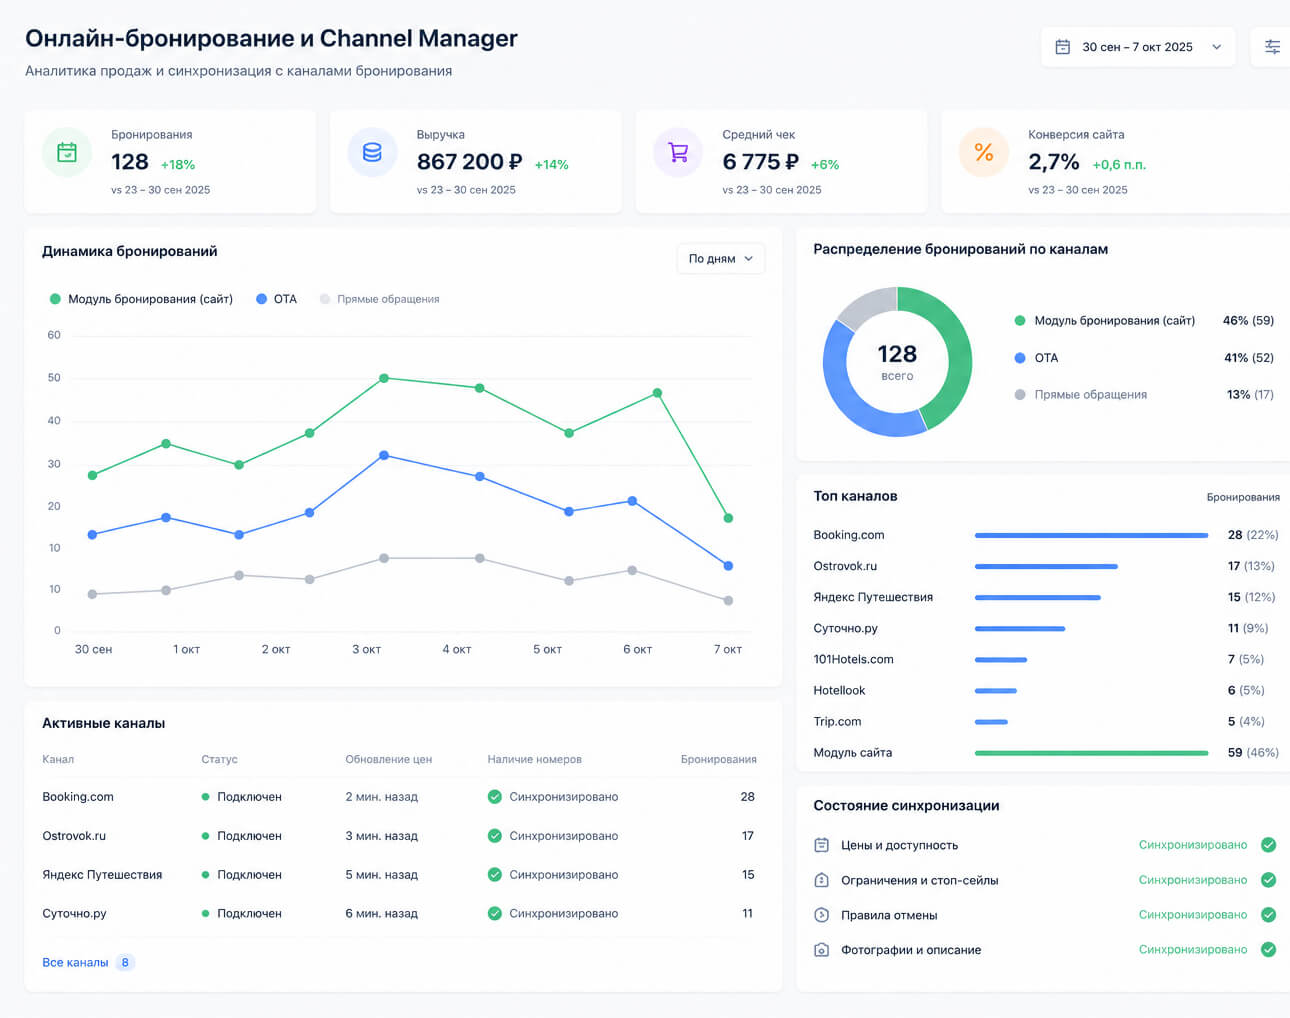Click green check icon for Правила отмены
This screenshot has width=1290, height=1018.
tap(1268, 915)
